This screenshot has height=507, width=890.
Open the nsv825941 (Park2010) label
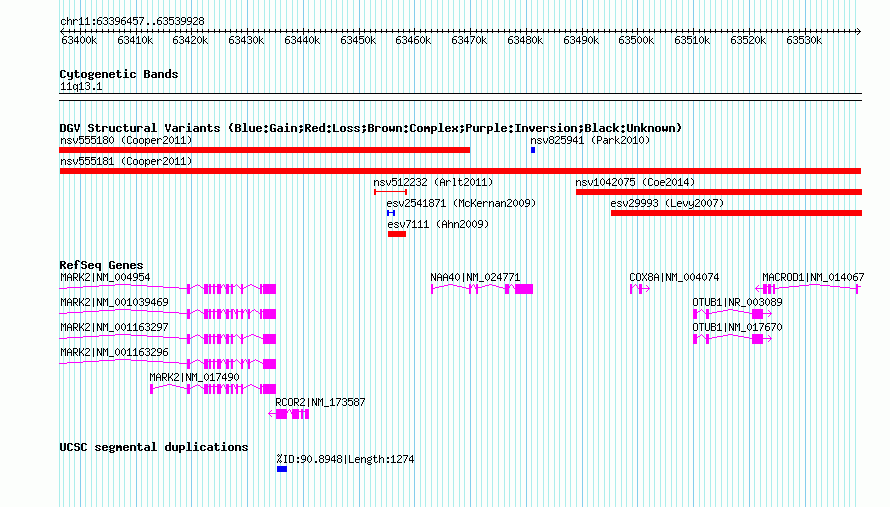590,140
